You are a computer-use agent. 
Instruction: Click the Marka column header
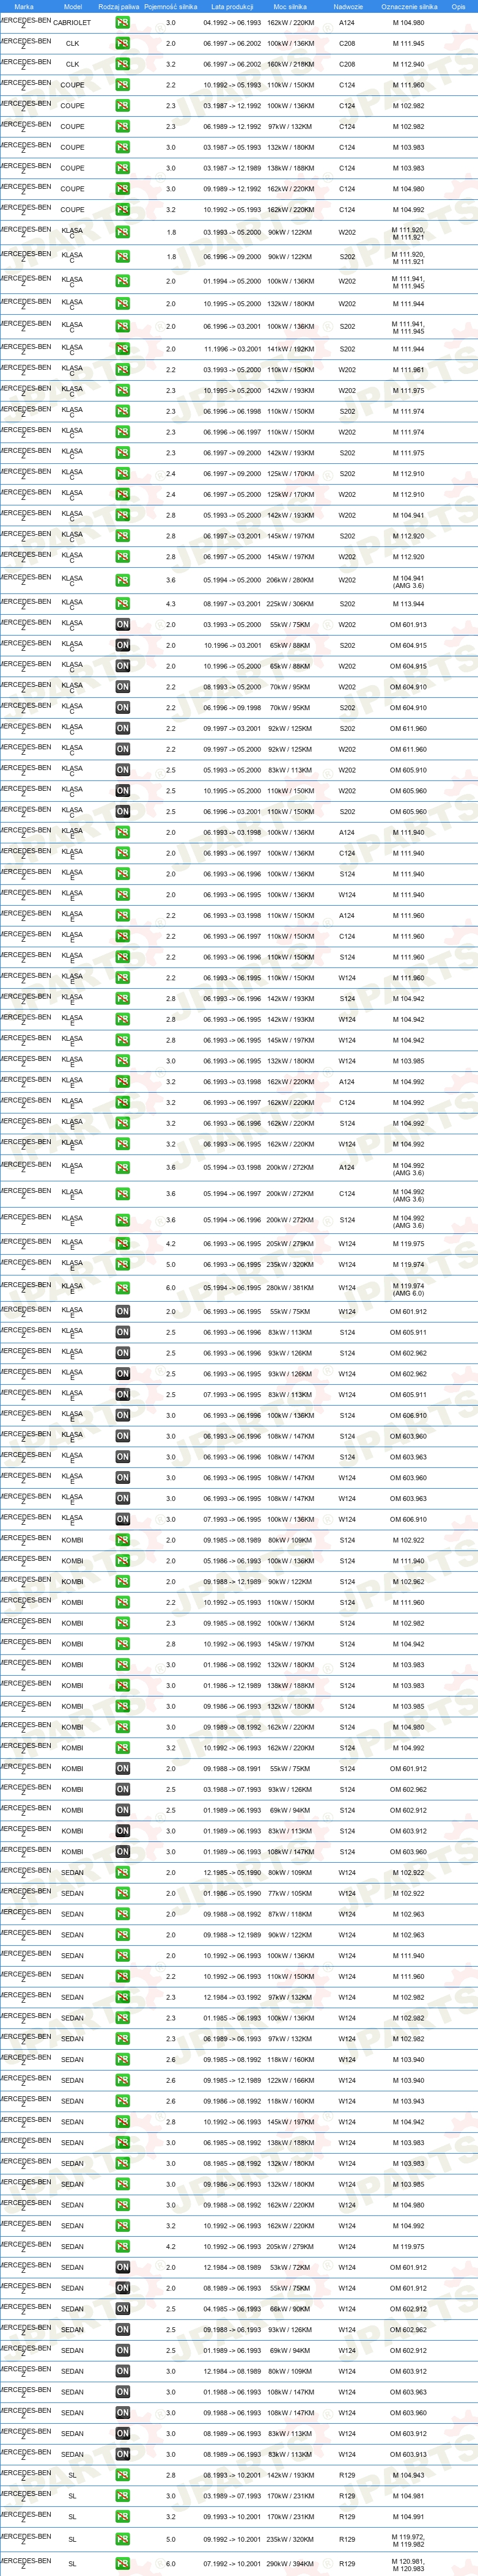click(x=24, y=6)
